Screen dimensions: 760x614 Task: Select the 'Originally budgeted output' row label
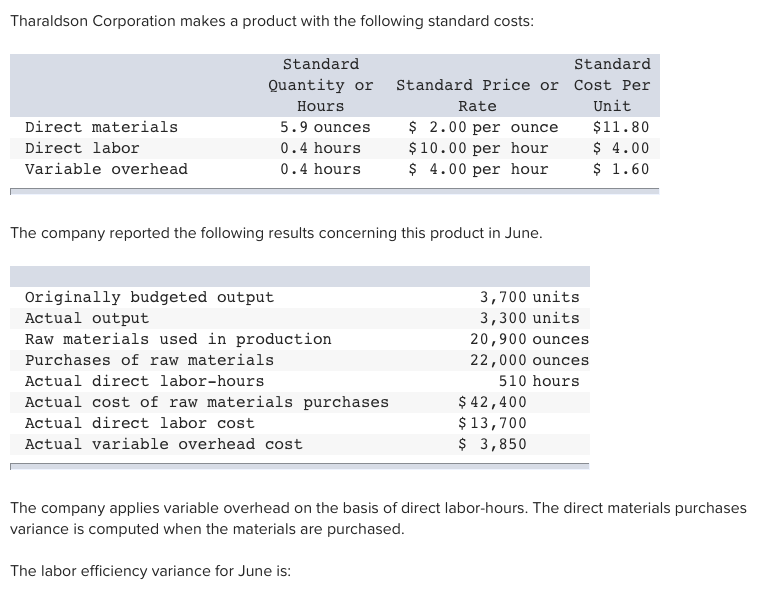click(149, 297)
